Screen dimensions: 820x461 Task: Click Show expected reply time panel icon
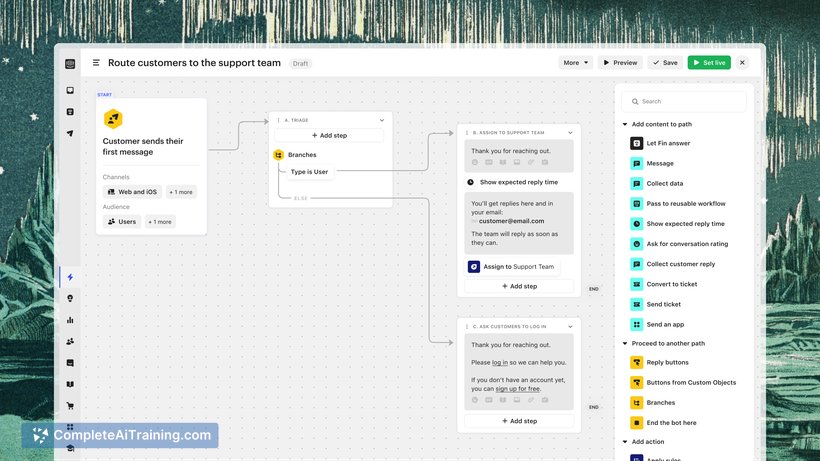pyautogui.click(x=636, y=224)
